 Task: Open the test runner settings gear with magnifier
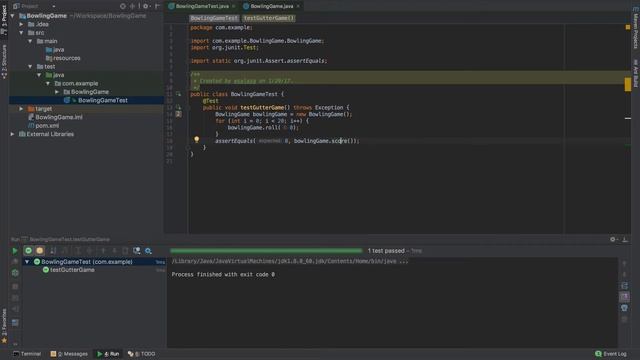click(148, 251)
